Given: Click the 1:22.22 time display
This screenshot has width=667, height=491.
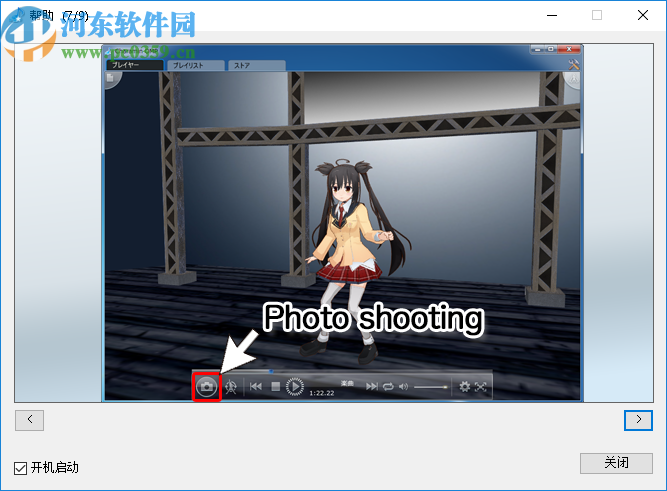Looking at the screenshot, I should click(x=322, y=393).
